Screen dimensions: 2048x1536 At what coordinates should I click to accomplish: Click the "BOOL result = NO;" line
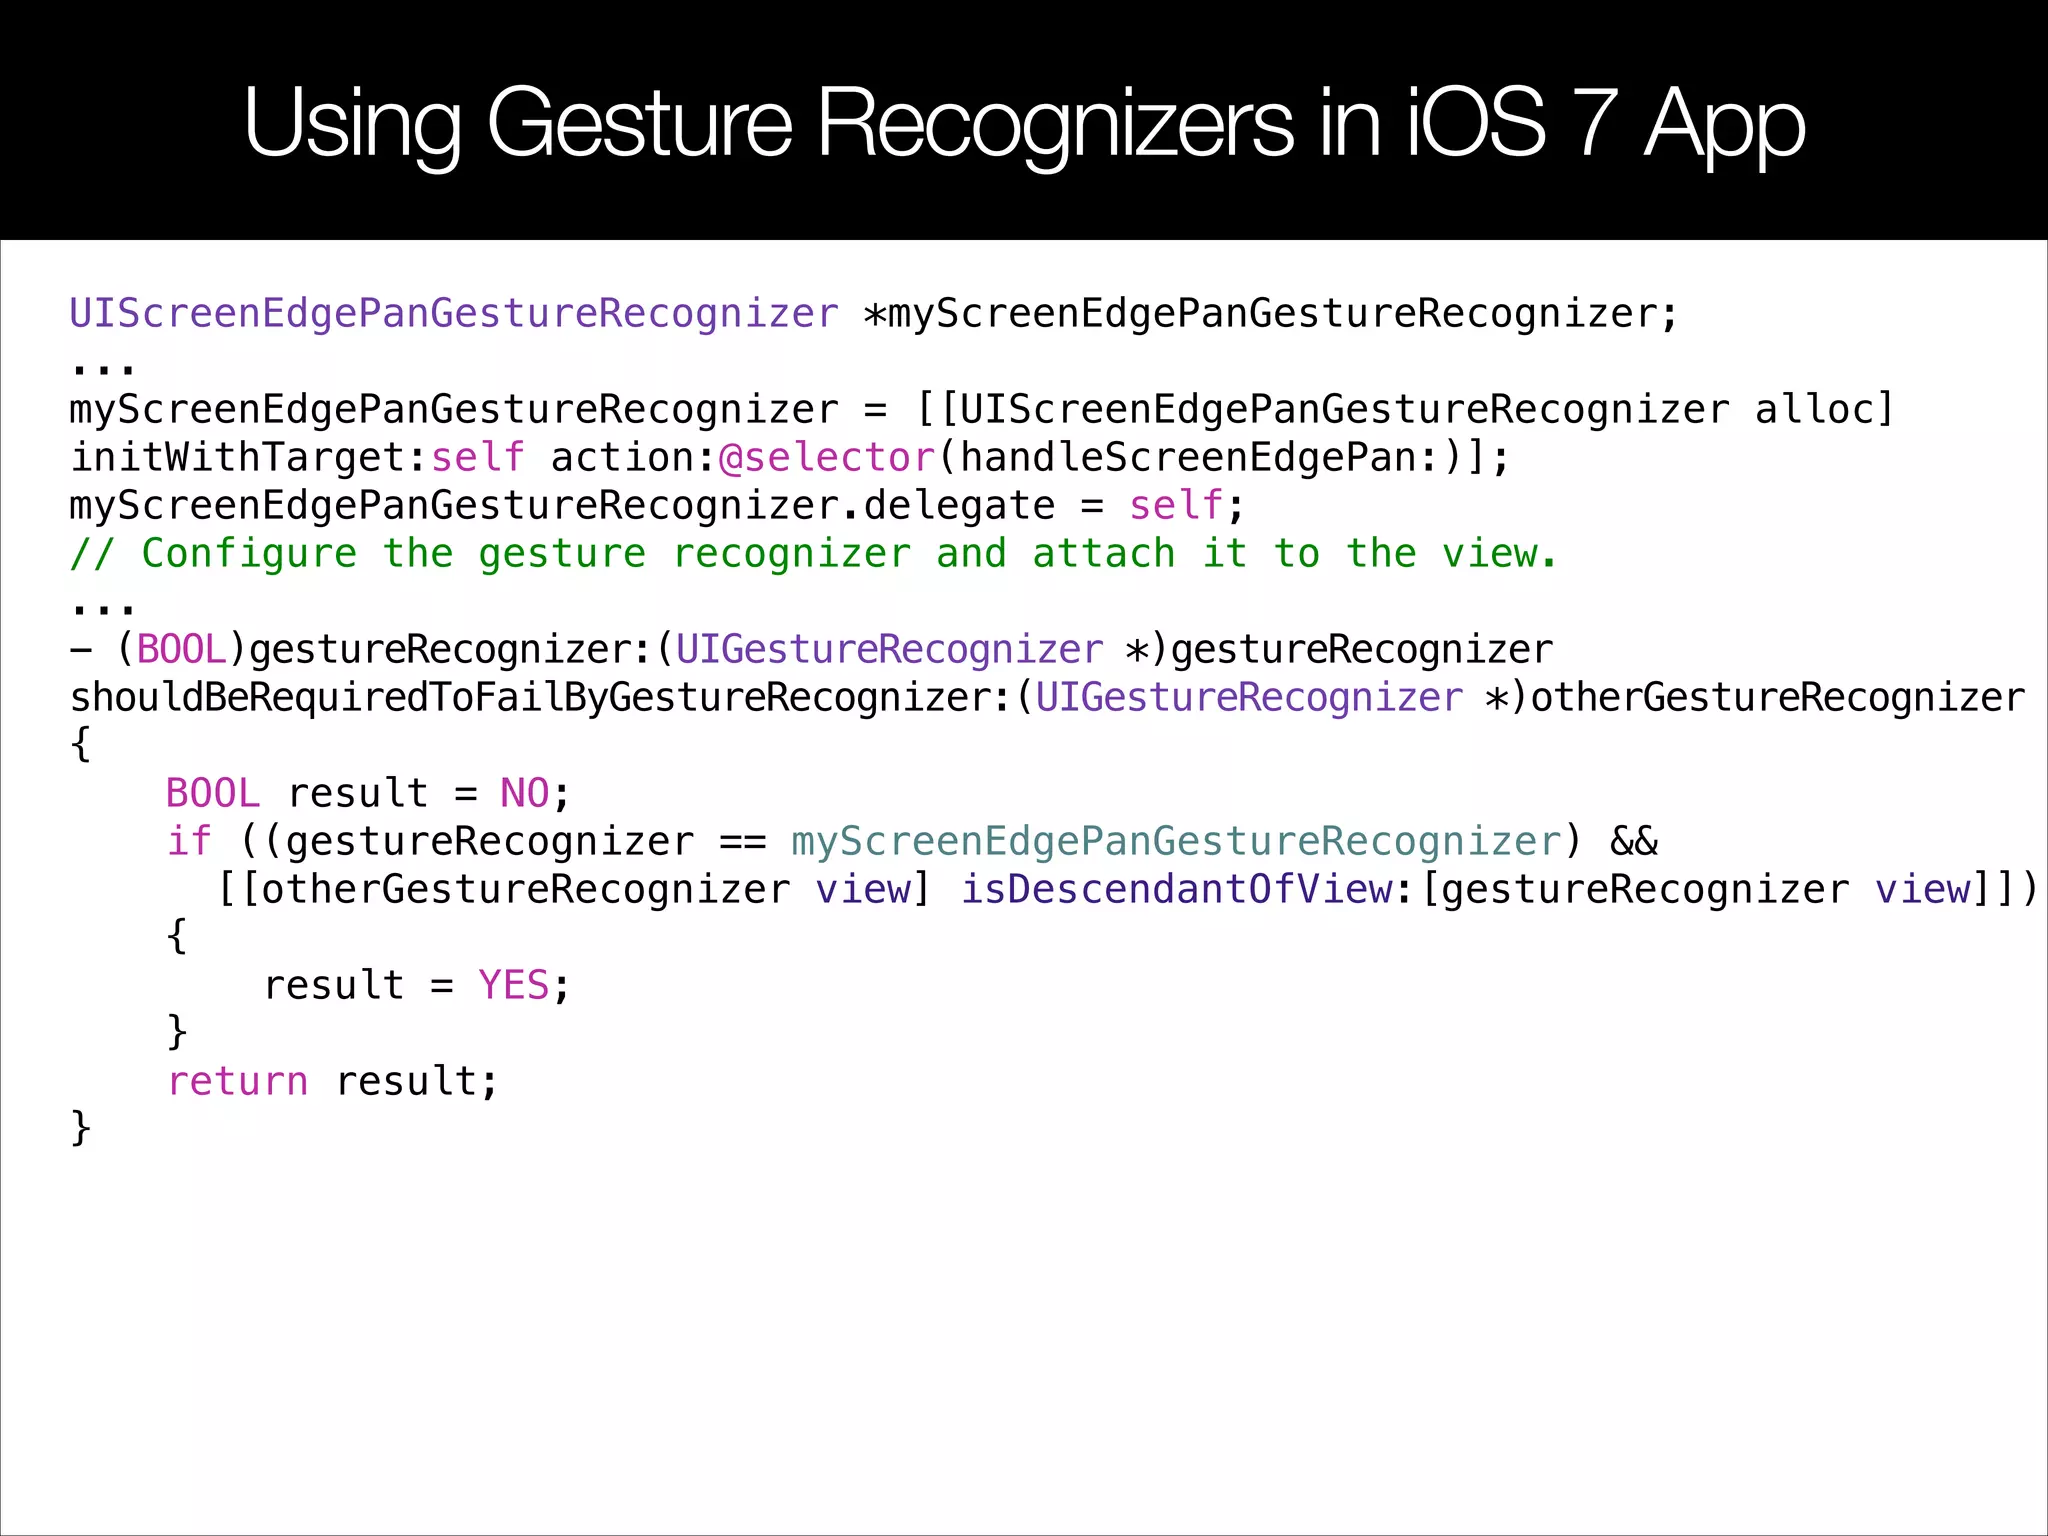click(368, 794)
